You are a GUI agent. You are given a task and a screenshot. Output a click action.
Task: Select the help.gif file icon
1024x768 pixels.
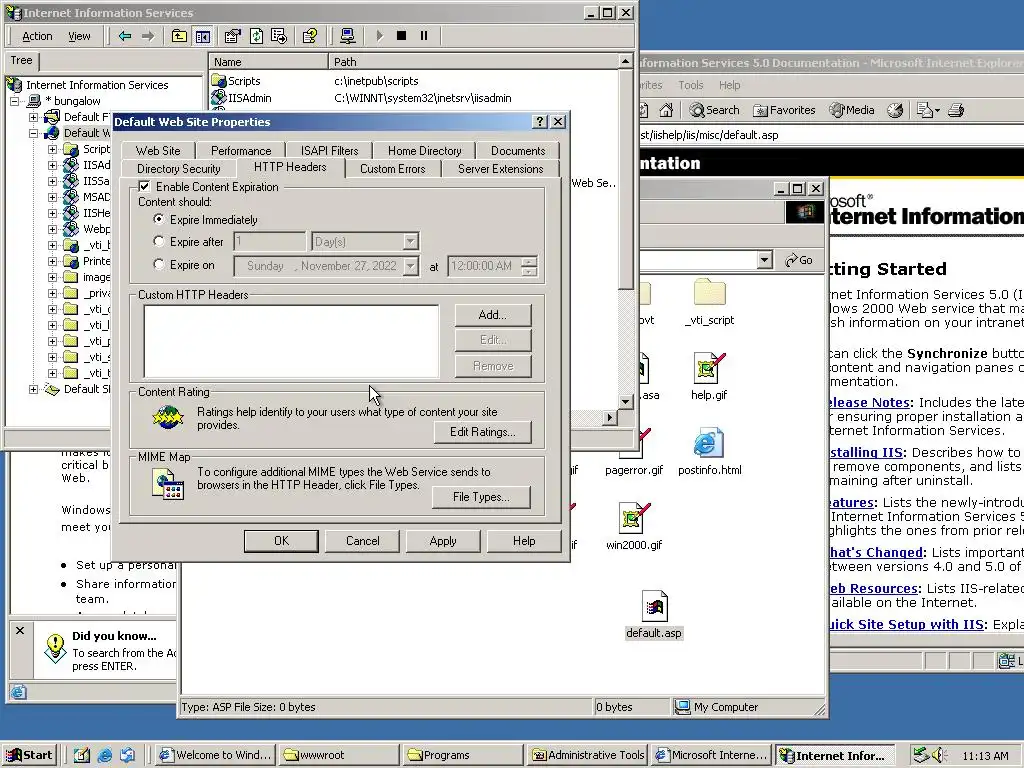click(x=709, y=368)
